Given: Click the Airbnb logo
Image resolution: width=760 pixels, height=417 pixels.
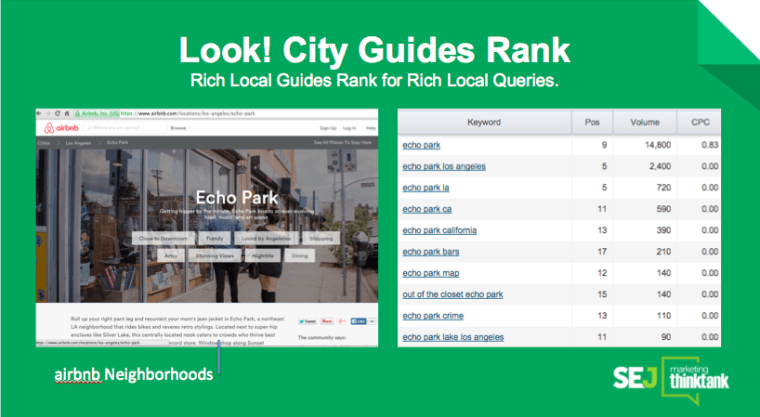Looking at the screenshot, I should [x=61, y=128].
